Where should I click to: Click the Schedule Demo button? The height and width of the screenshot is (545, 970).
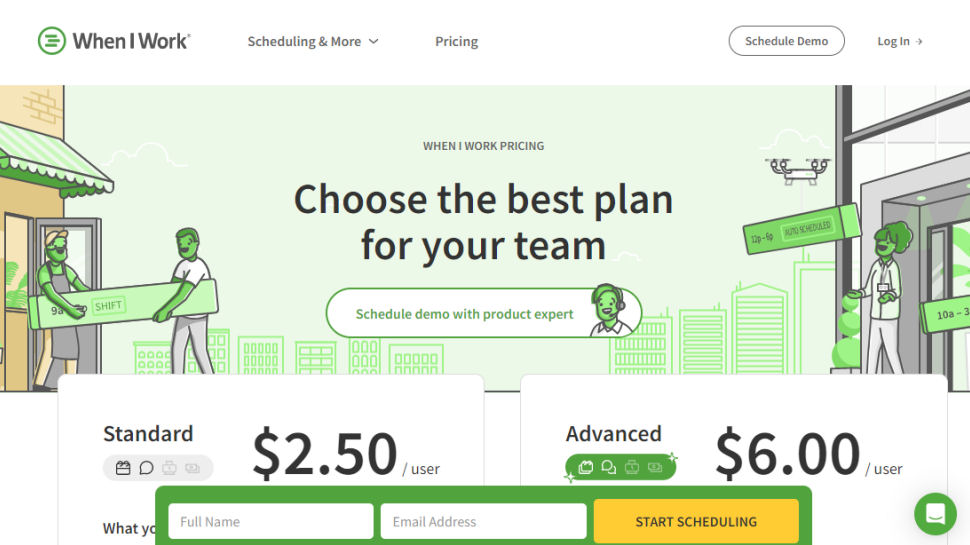coord(786,41)
